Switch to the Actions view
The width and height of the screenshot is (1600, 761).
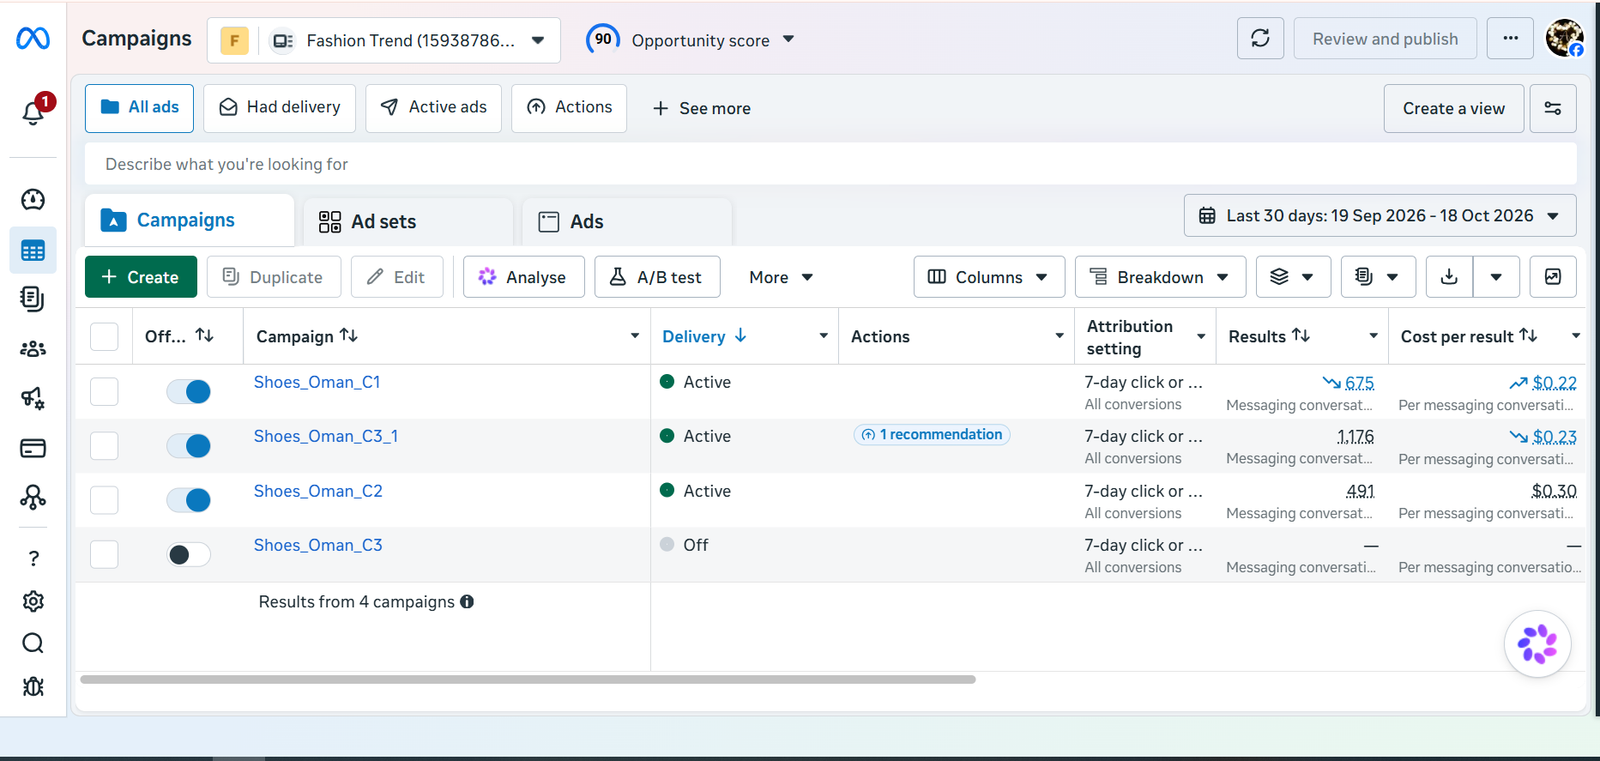point(569,108)
